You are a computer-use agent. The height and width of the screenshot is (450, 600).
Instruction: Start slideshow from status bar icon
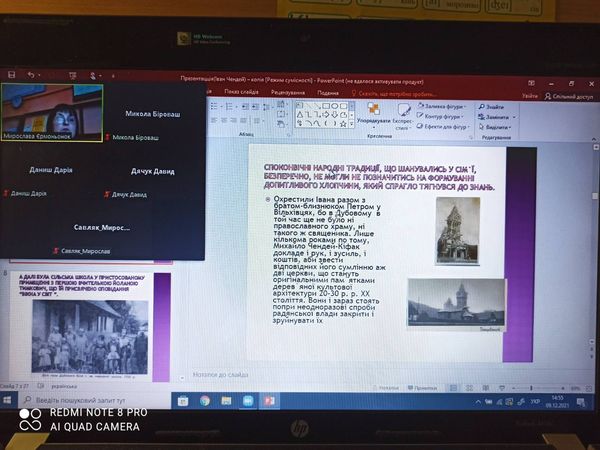(502, 388)
